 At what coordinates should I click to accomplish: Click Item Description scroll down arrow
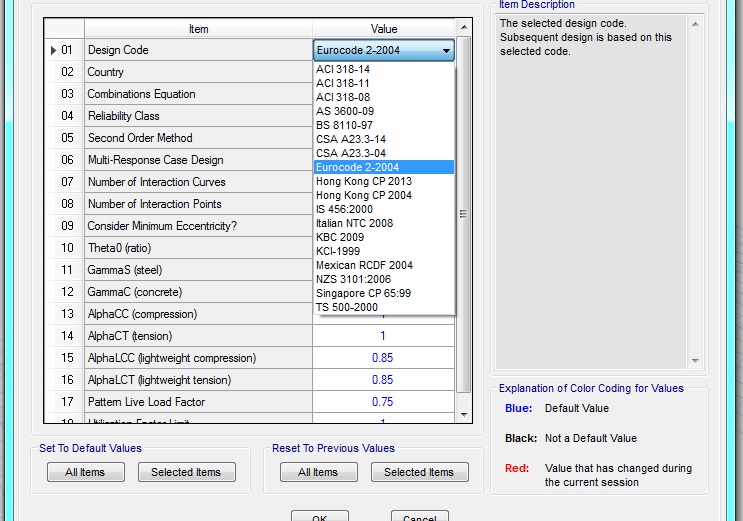click(x=695, y=361)
